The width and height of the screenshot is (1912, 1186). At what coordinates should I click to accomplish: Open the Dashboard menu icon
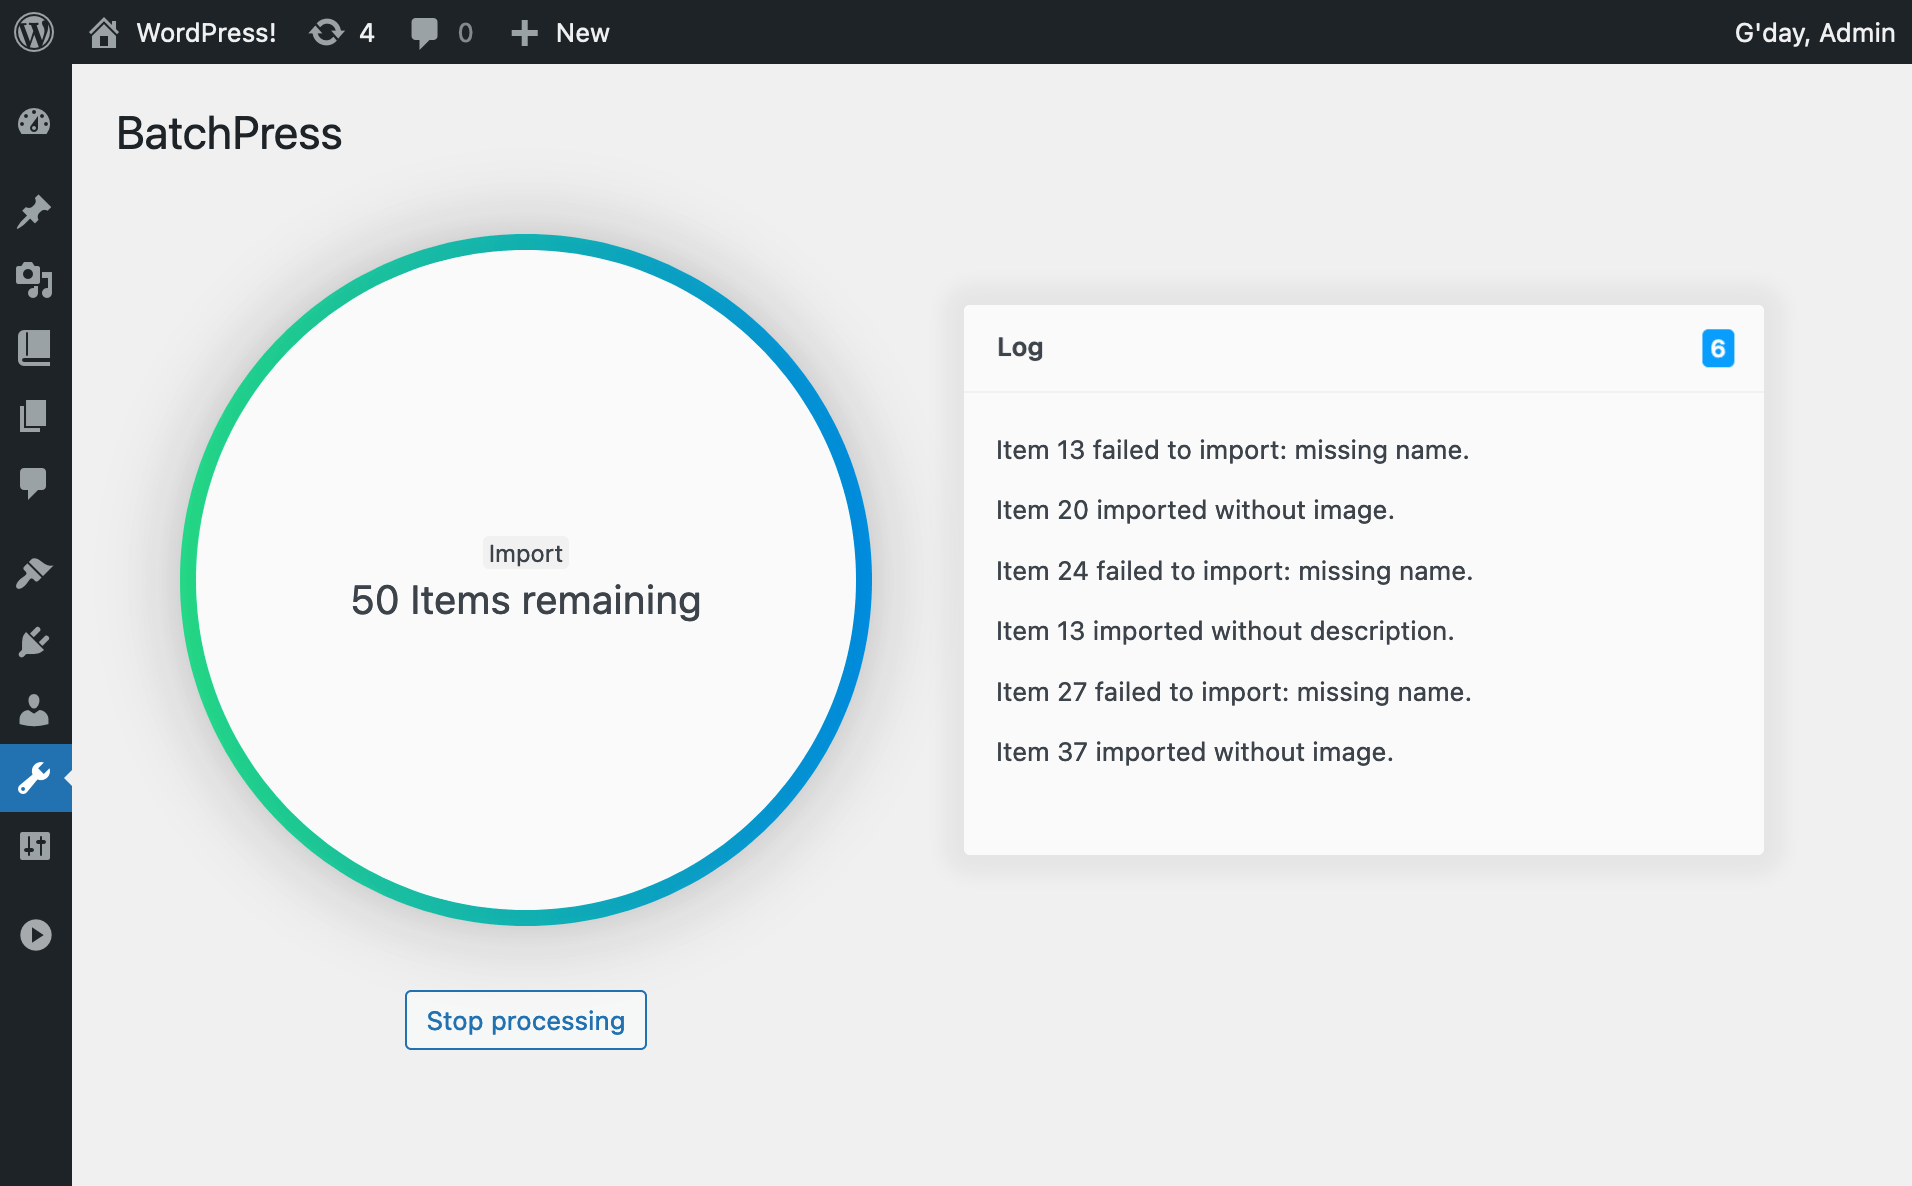click(34, 122)
